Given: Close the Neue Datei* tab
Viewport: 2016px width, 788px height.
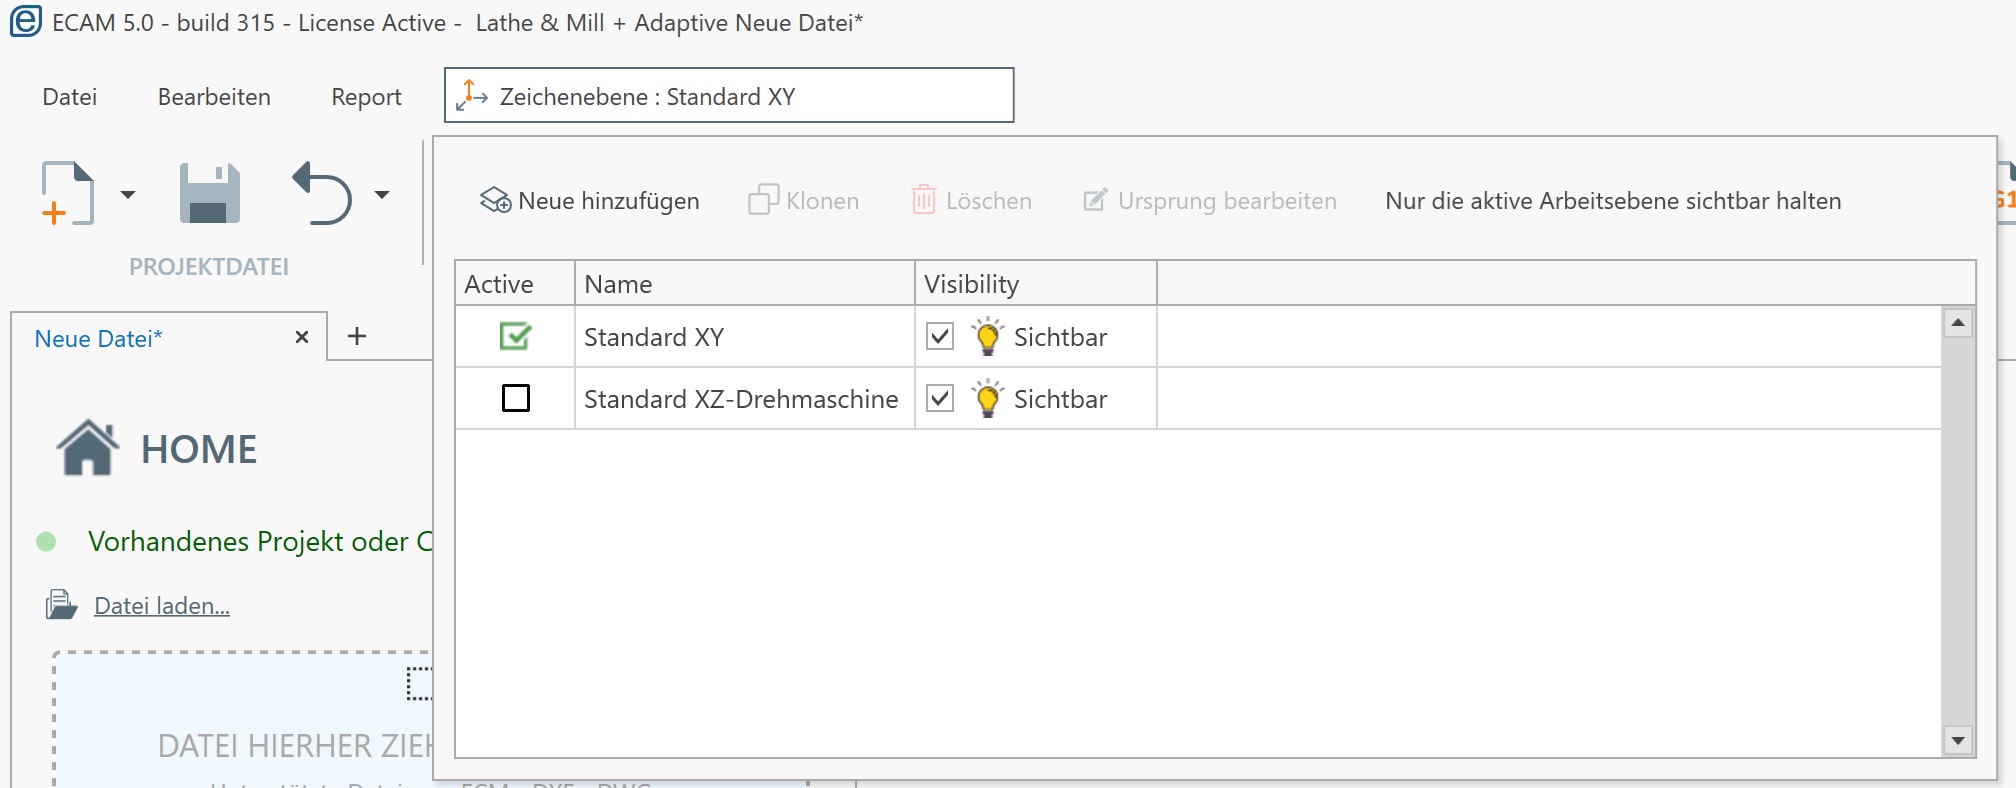Looking at the screenshot, I should click(x=302, y=338).
